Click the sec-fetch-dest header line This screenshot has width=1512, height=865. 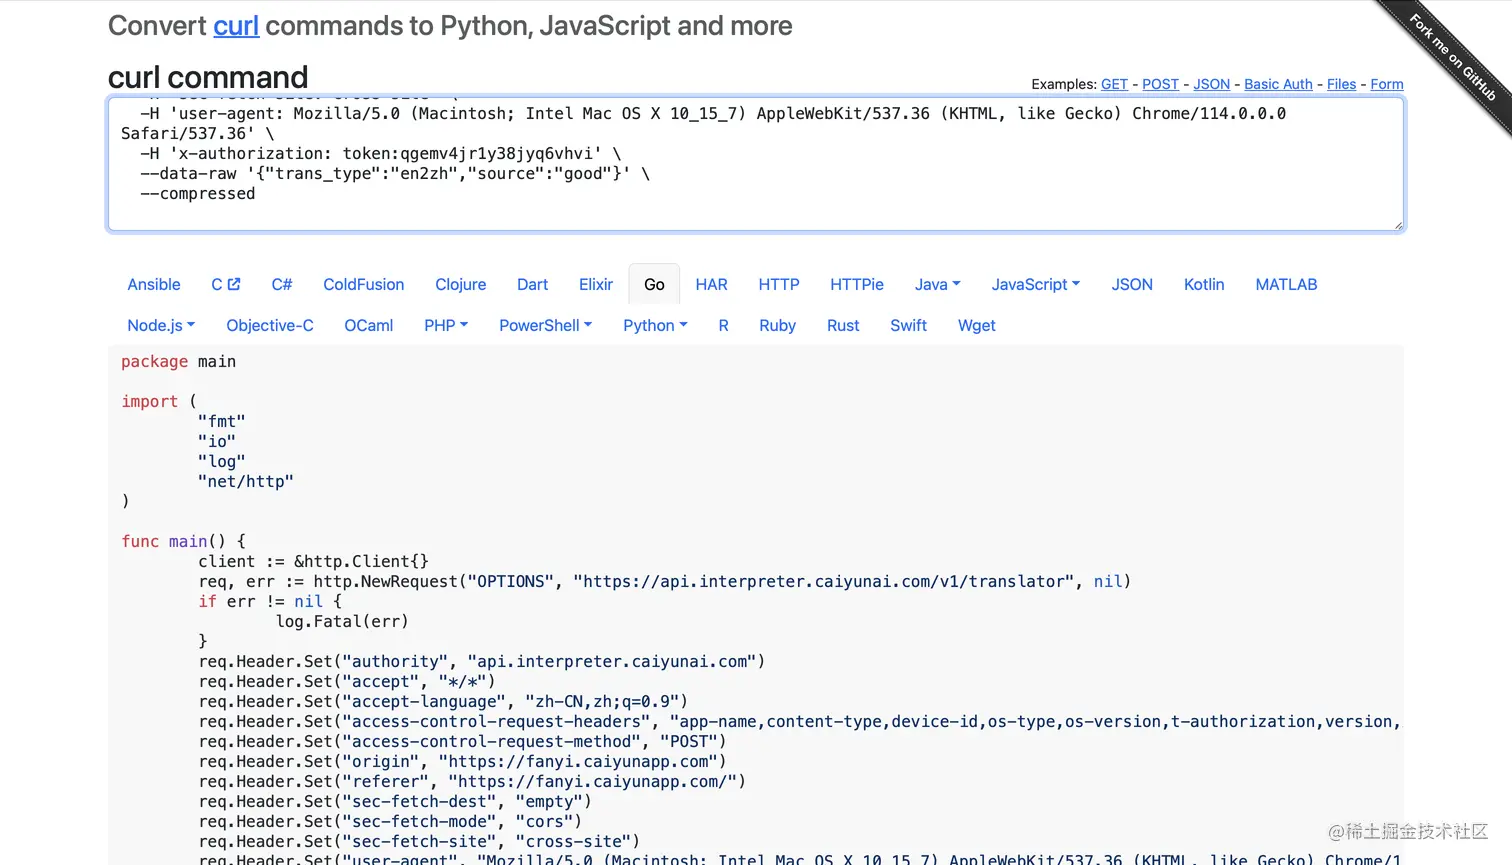pyautogui.click(x=395, y=801)
